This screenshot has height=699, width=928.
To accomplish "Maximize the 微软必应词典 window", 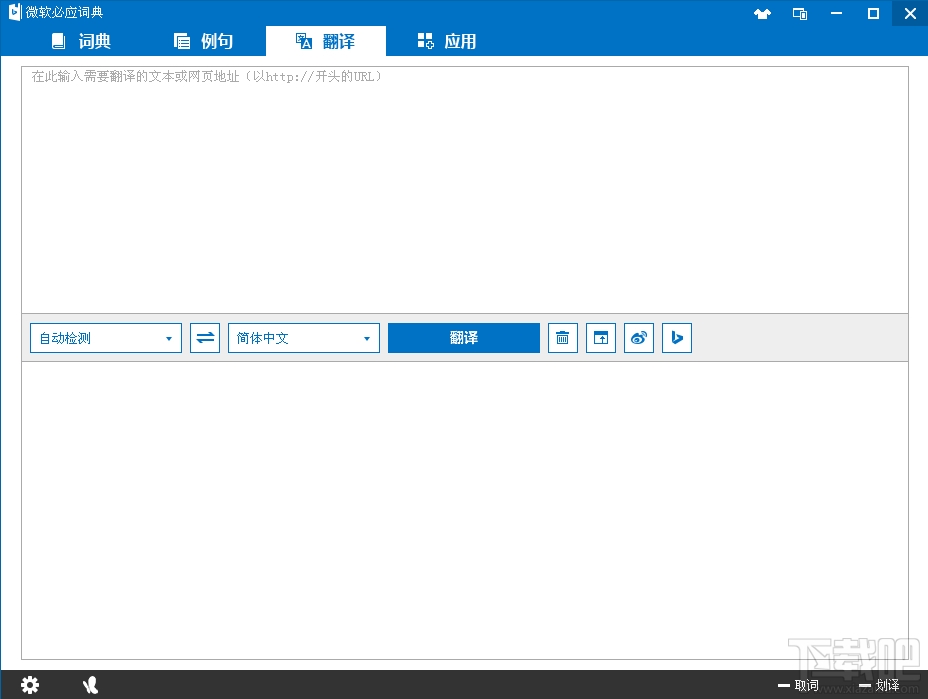I will coord(873,13).
